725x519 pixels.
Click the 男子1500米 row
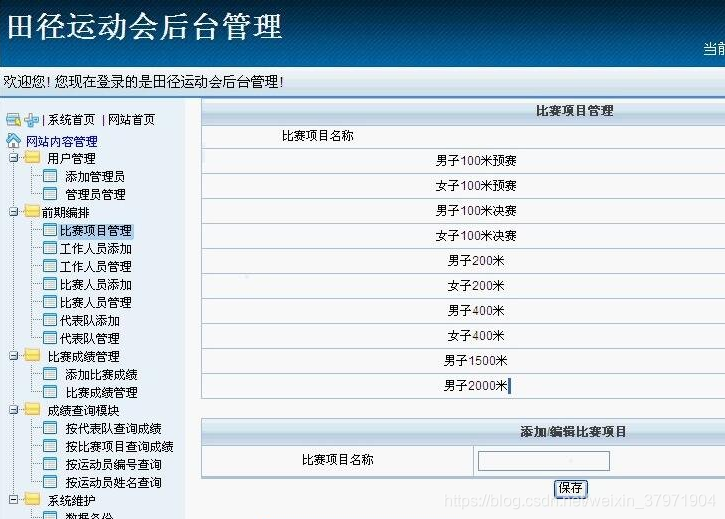(x=463, y=361)
